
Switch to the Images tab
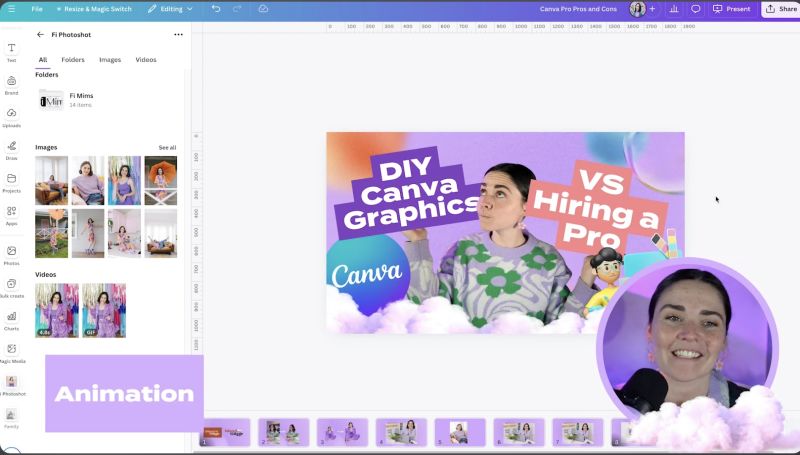[110, 60]
